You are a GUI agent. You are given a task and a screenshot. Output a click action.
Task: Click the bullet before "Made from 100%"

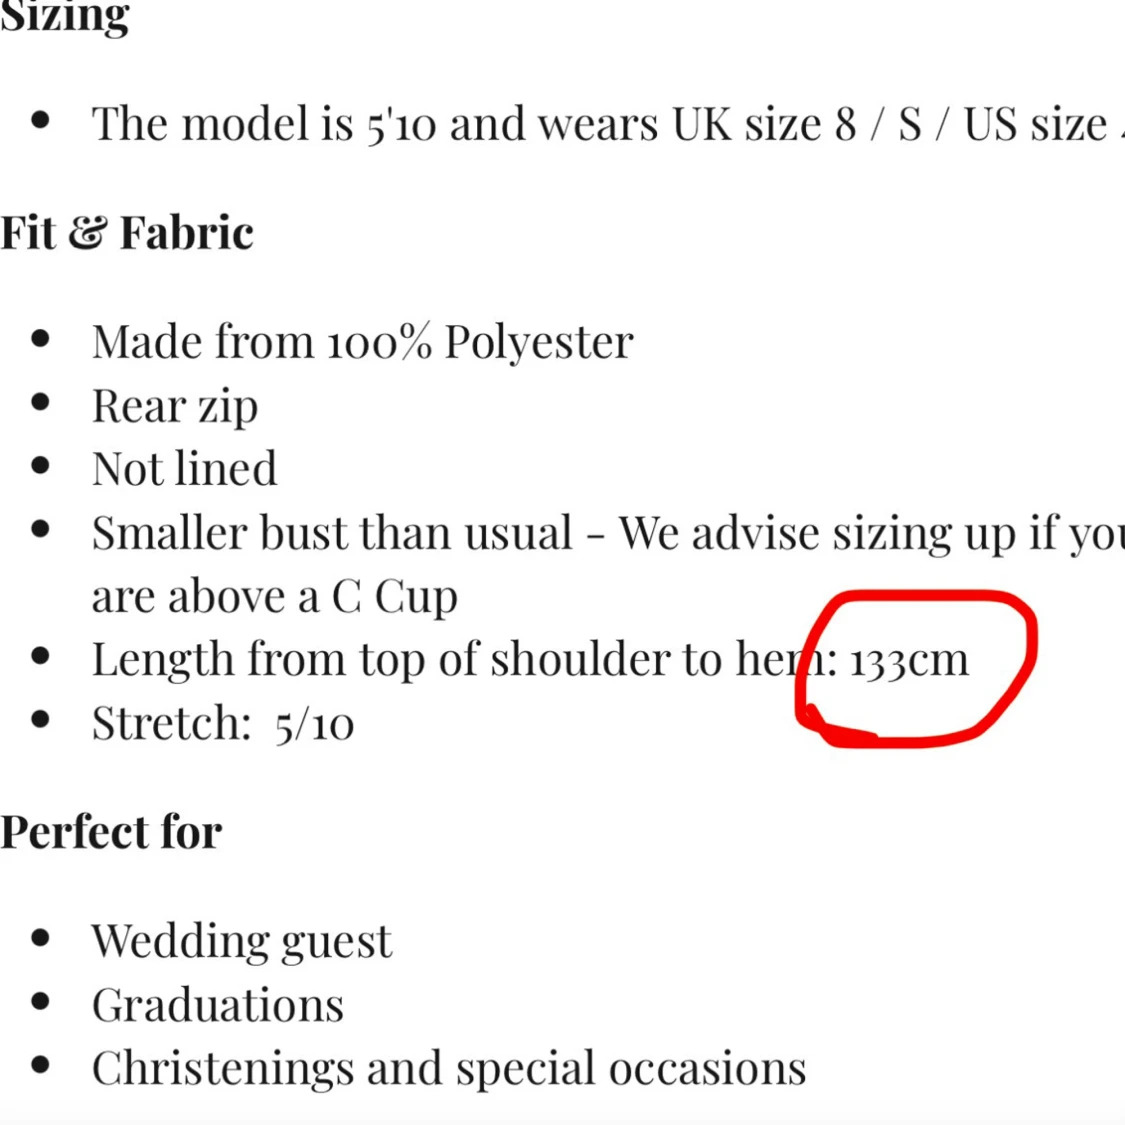point(41,339)
